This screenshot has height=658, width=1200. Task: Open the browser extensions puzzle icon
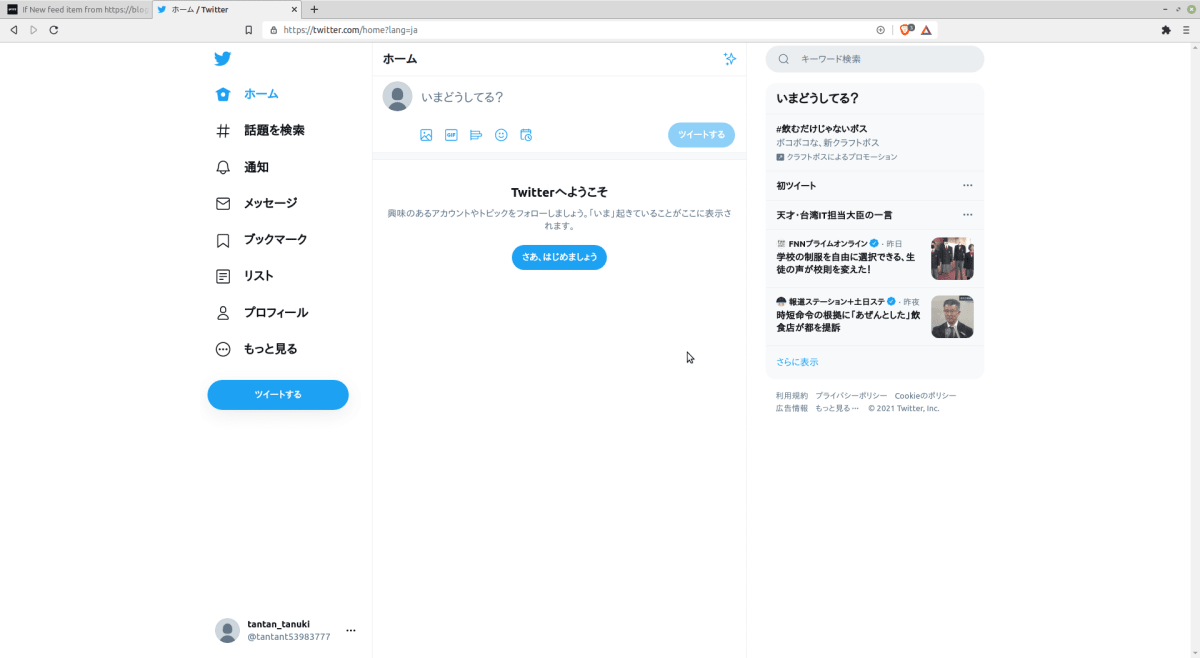pos(1166,30)
